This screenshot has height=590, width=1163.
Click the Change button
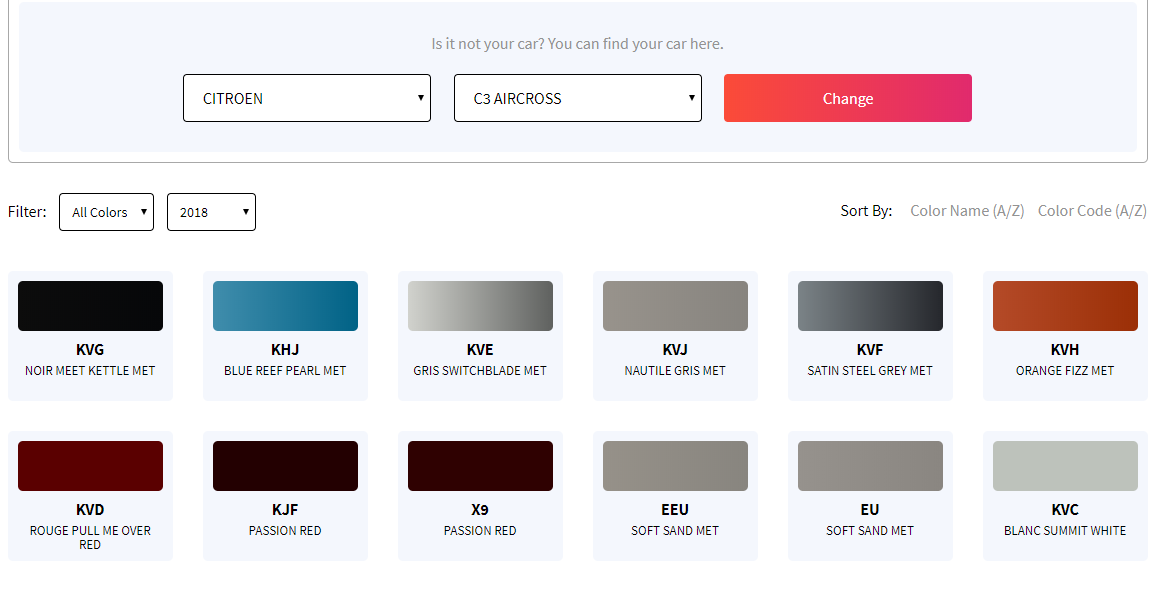[x=847, y=98]
